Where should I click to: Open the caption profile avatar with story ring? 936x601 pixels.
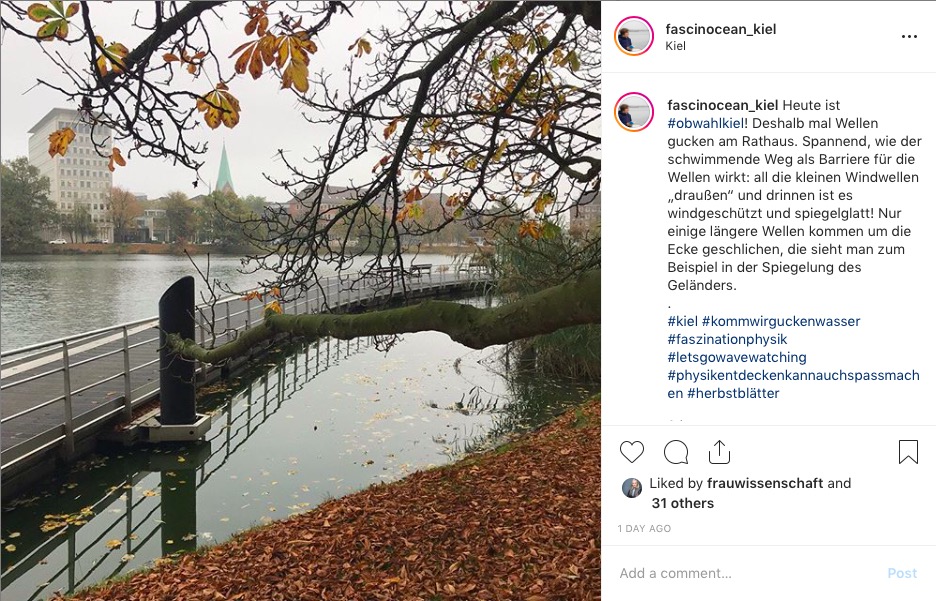point(633,112)
